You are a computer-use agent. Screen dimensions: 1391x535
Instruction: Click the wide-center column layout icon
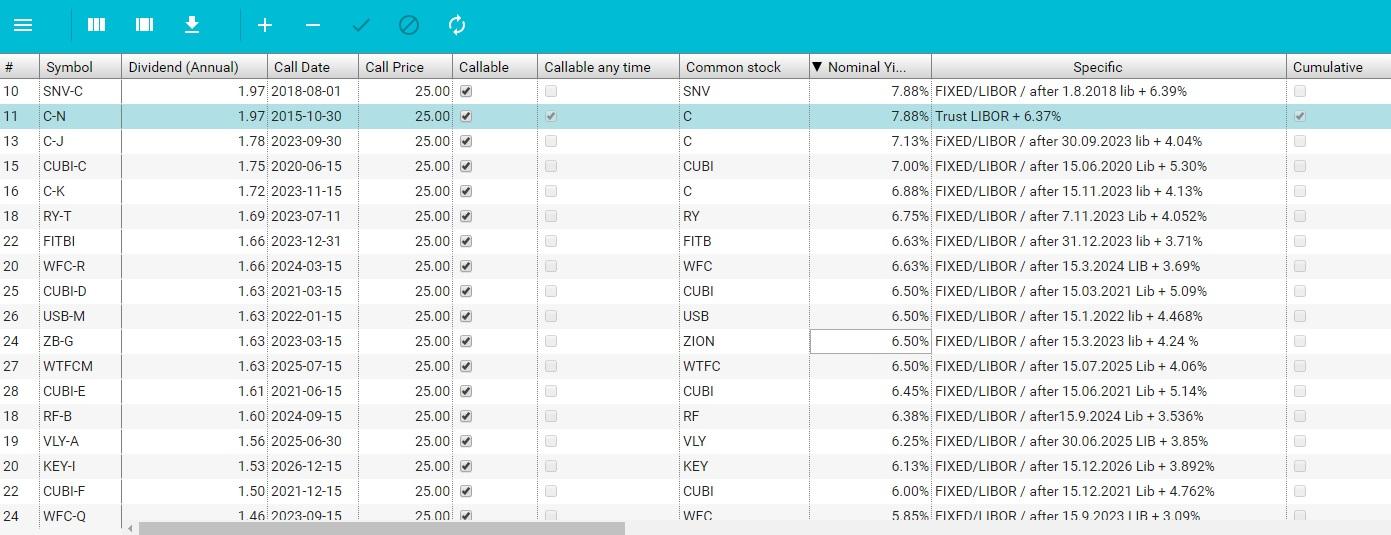144,25
